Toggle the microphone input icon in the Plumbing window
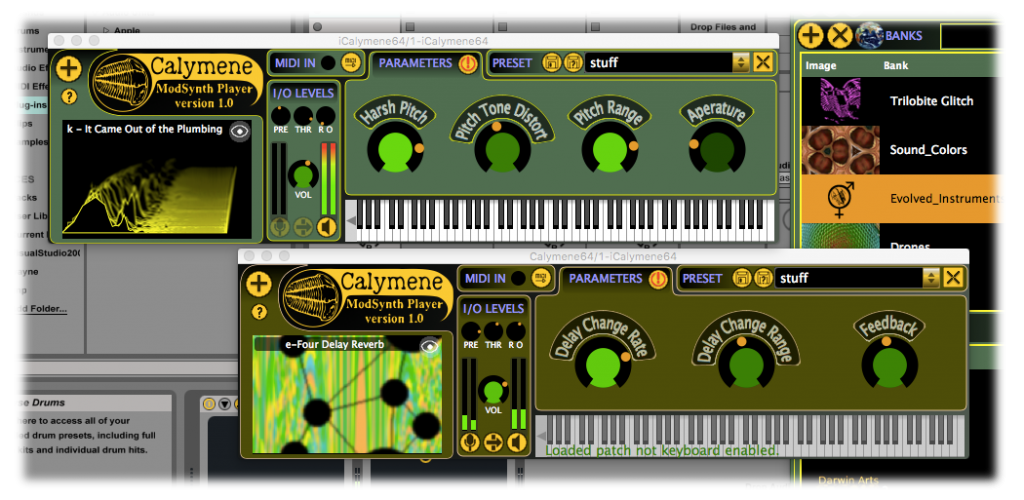 [280, 227]
